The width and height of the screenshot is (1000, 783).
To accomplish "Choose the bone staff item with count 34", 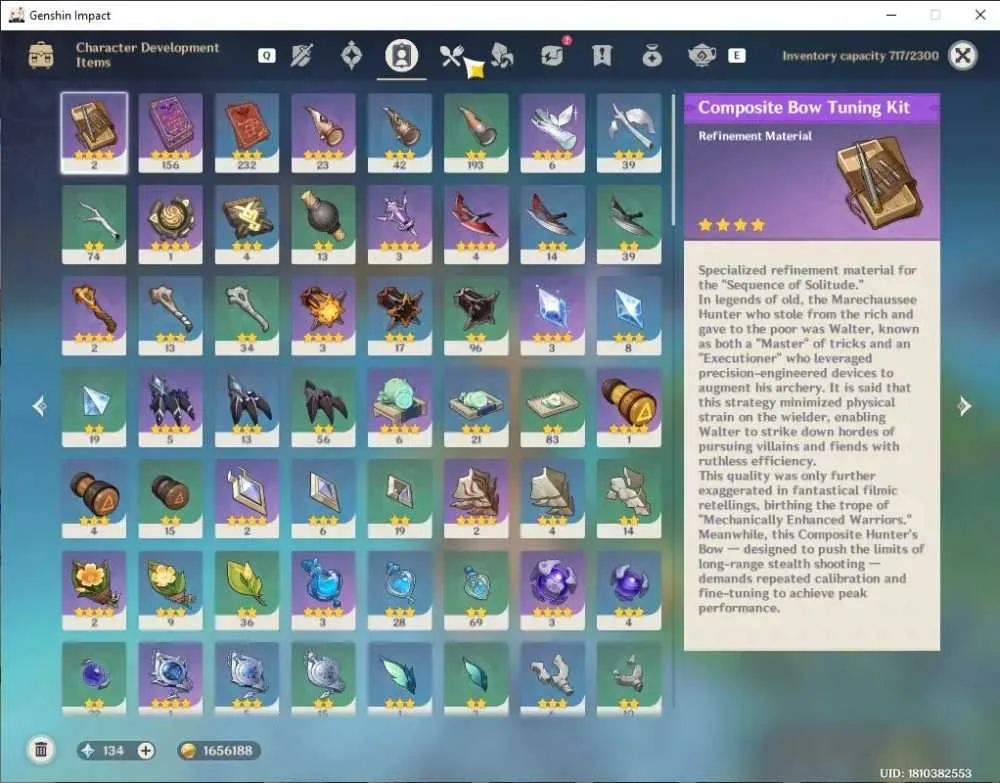I will coord(247,316).
